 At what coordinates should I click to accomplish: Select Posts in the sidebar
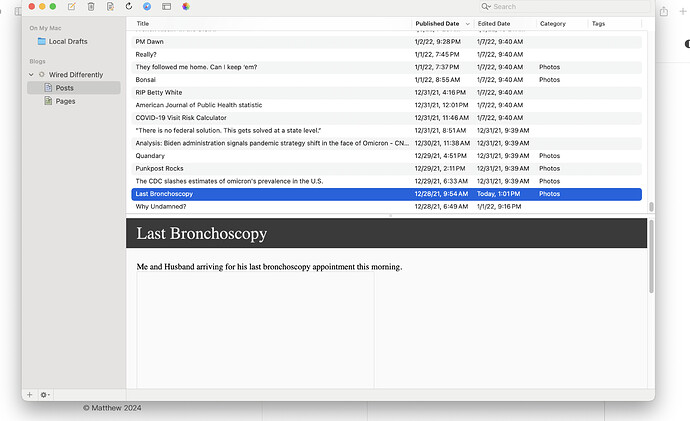(64, 88)
